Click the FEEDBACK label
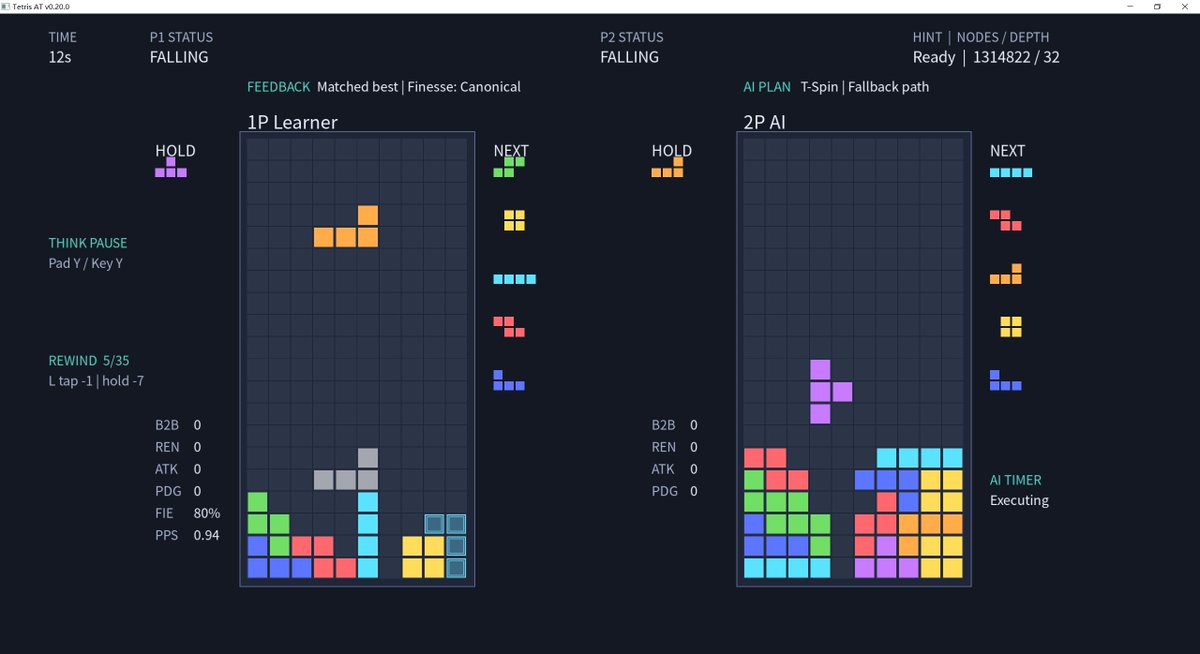Viewport: 1200px width, 654px height. [279, 87]
